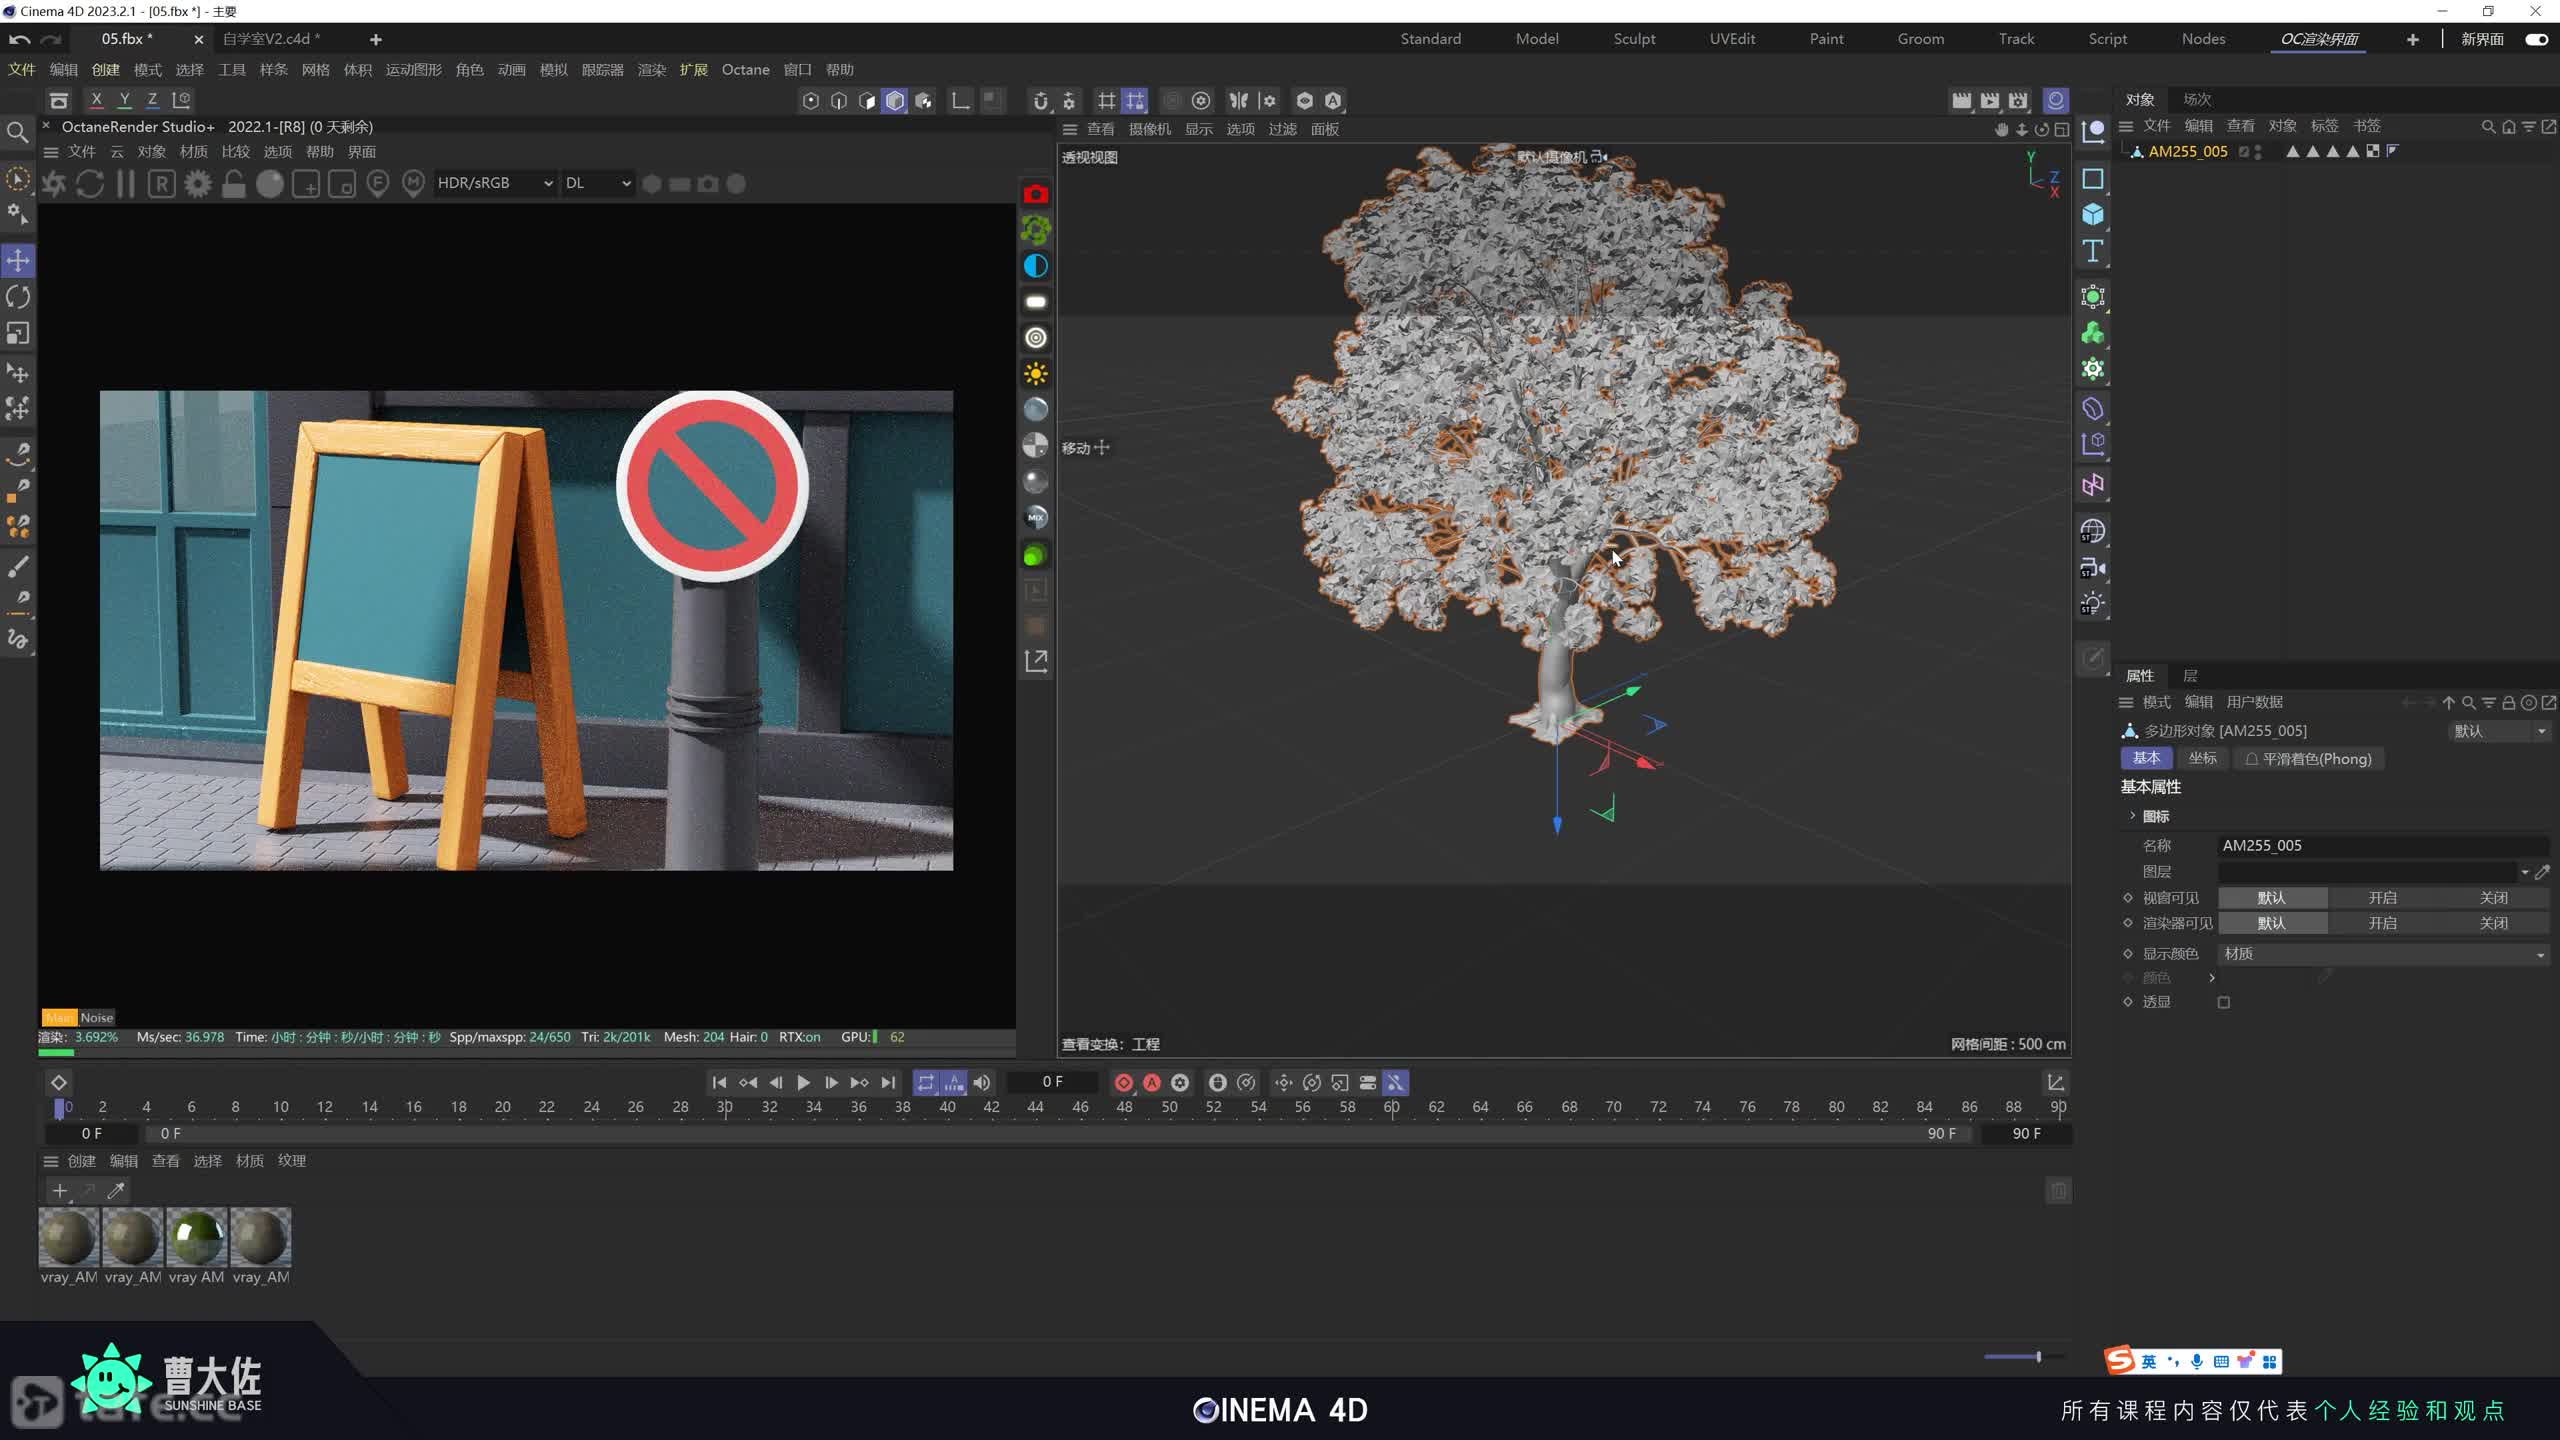Click the Octane daylight sun icon

pyautogui.click(x=1036, y=374)
